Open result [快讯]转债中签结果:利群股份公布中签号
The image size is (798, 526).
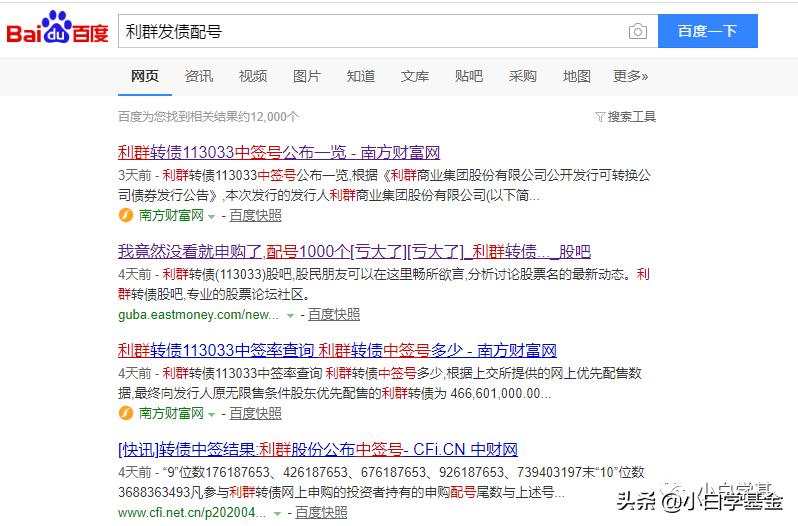click(x=318, y=449)
